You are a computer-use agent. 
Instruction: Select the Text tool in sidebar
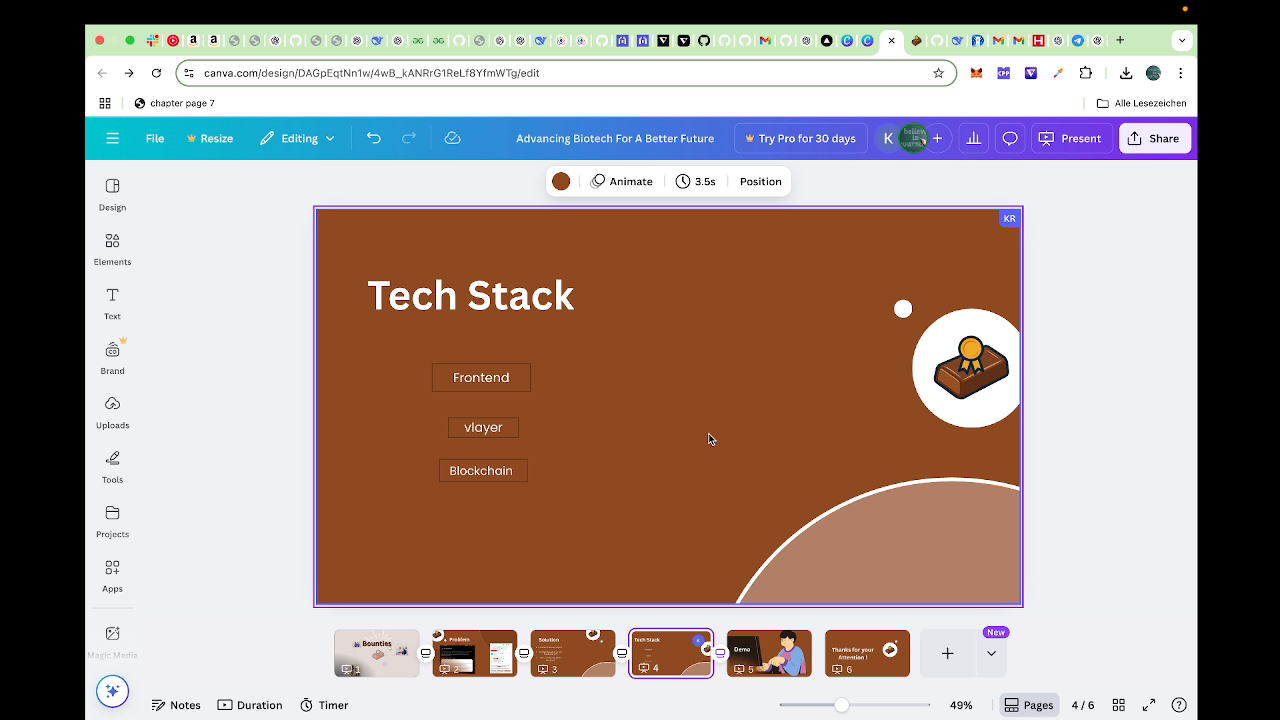112,303
